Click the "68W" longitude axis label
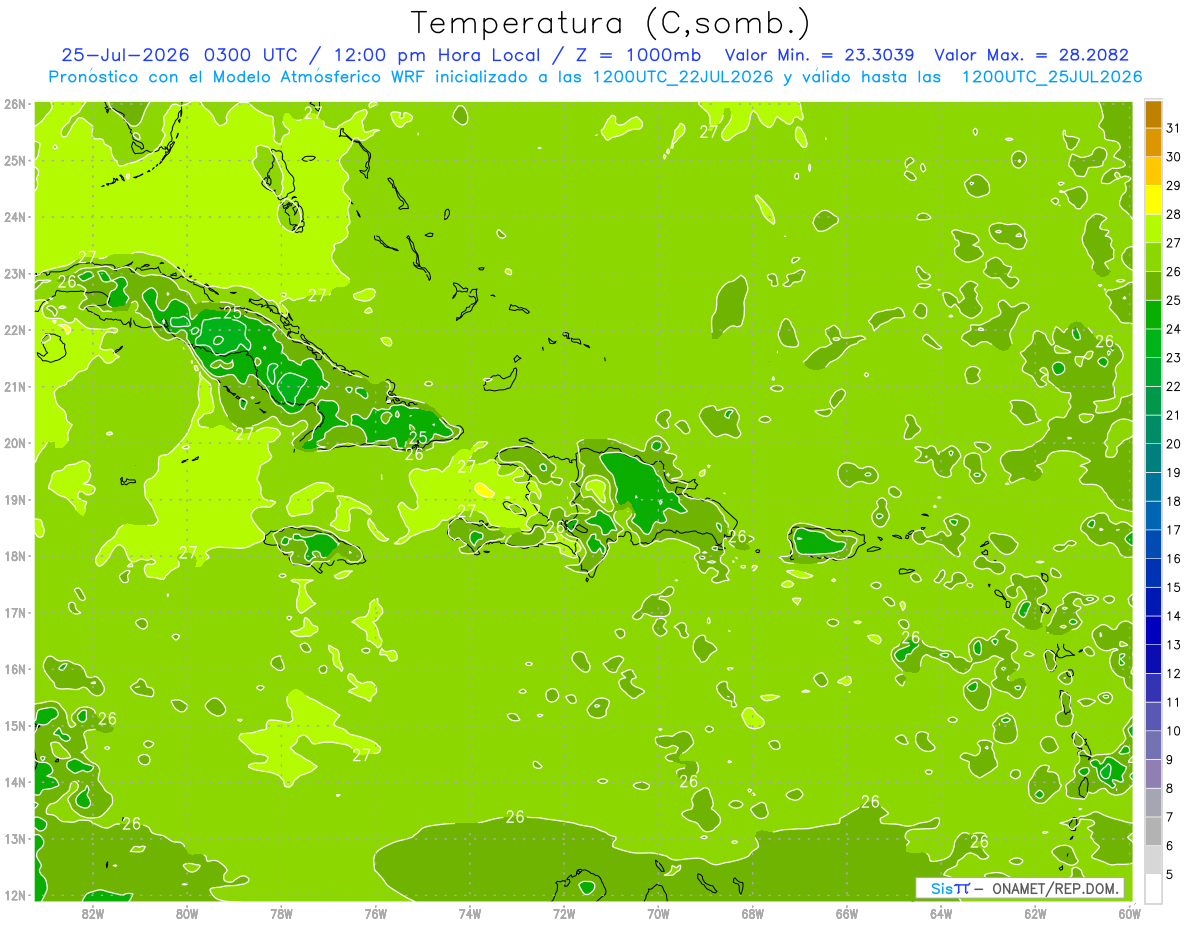This screenshot has height=927, width=1200. (x=753, y=913)
